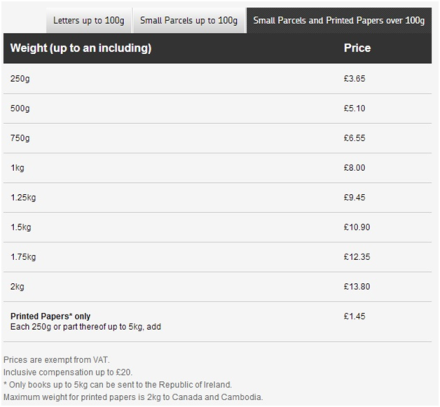Switch to Letters up to 100g tab
This screenshot has height=407, width=440.
point(89,21)
